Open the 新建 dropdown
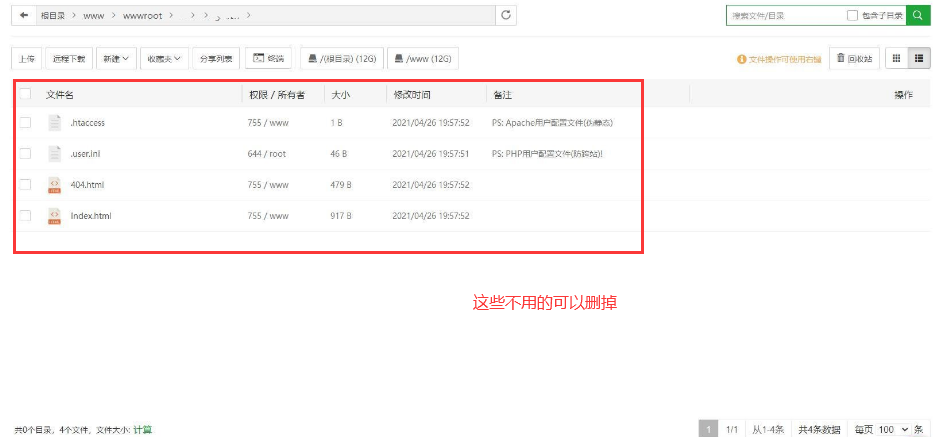935x437 pixels. (x=116, y=58)
